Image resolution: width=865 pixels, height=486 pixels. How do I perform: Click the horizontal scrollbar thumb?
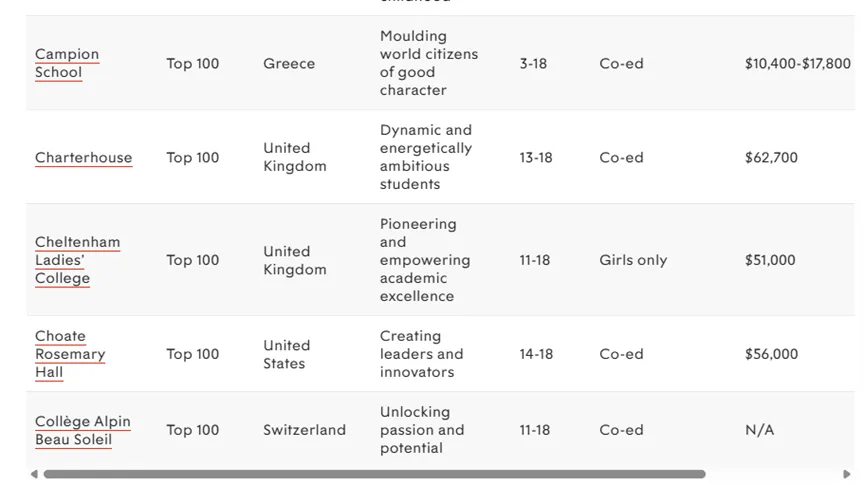click(x=374, y=474)
